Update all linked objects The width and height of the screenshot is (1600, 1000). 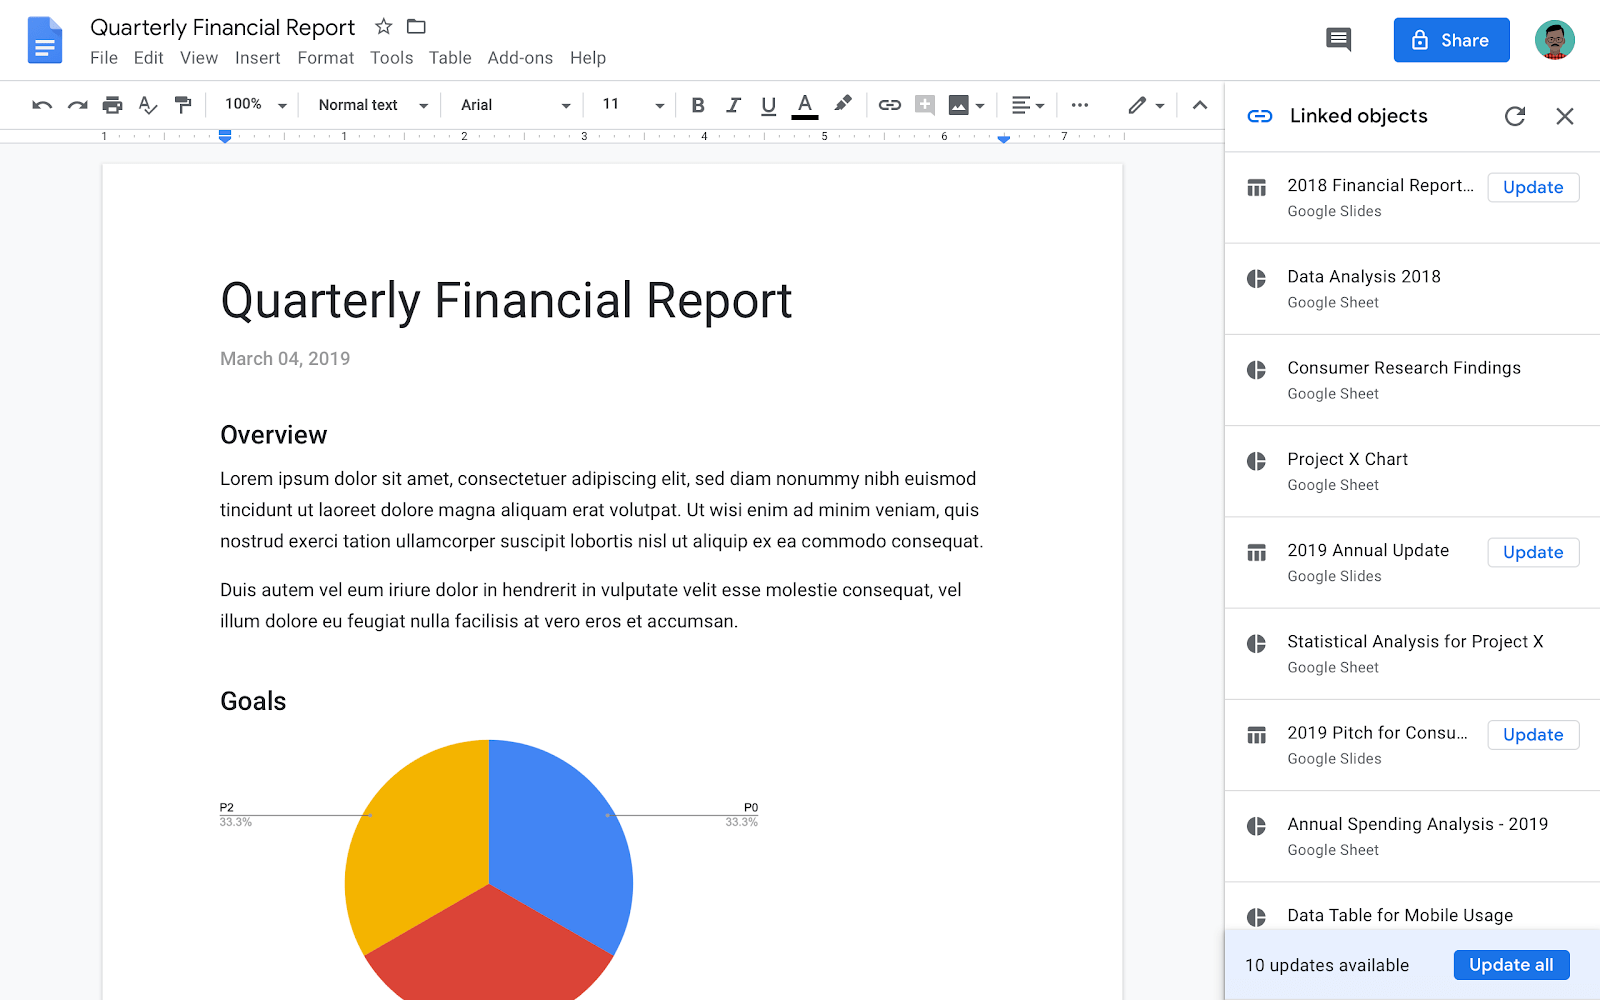(1510, 964)
